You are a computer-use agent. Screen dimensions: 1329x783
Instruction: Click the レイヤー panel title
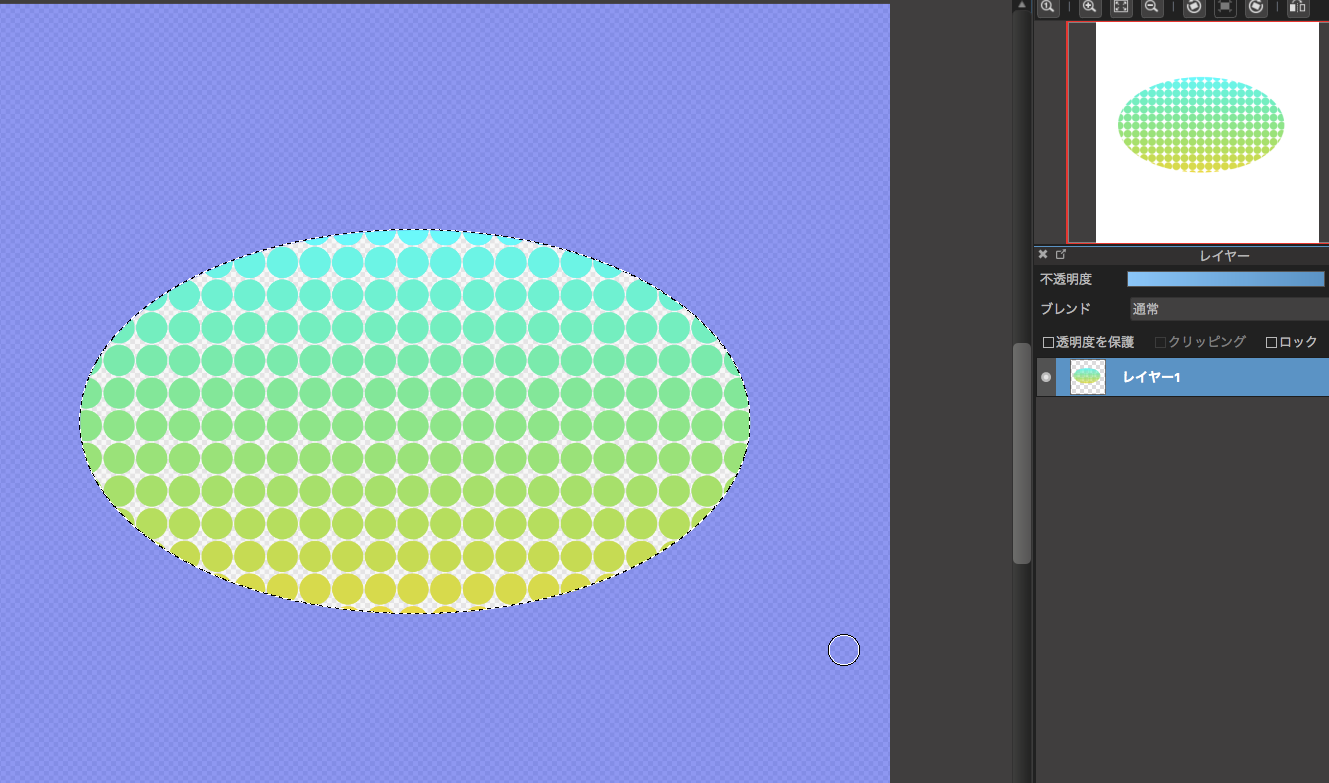1224,256
